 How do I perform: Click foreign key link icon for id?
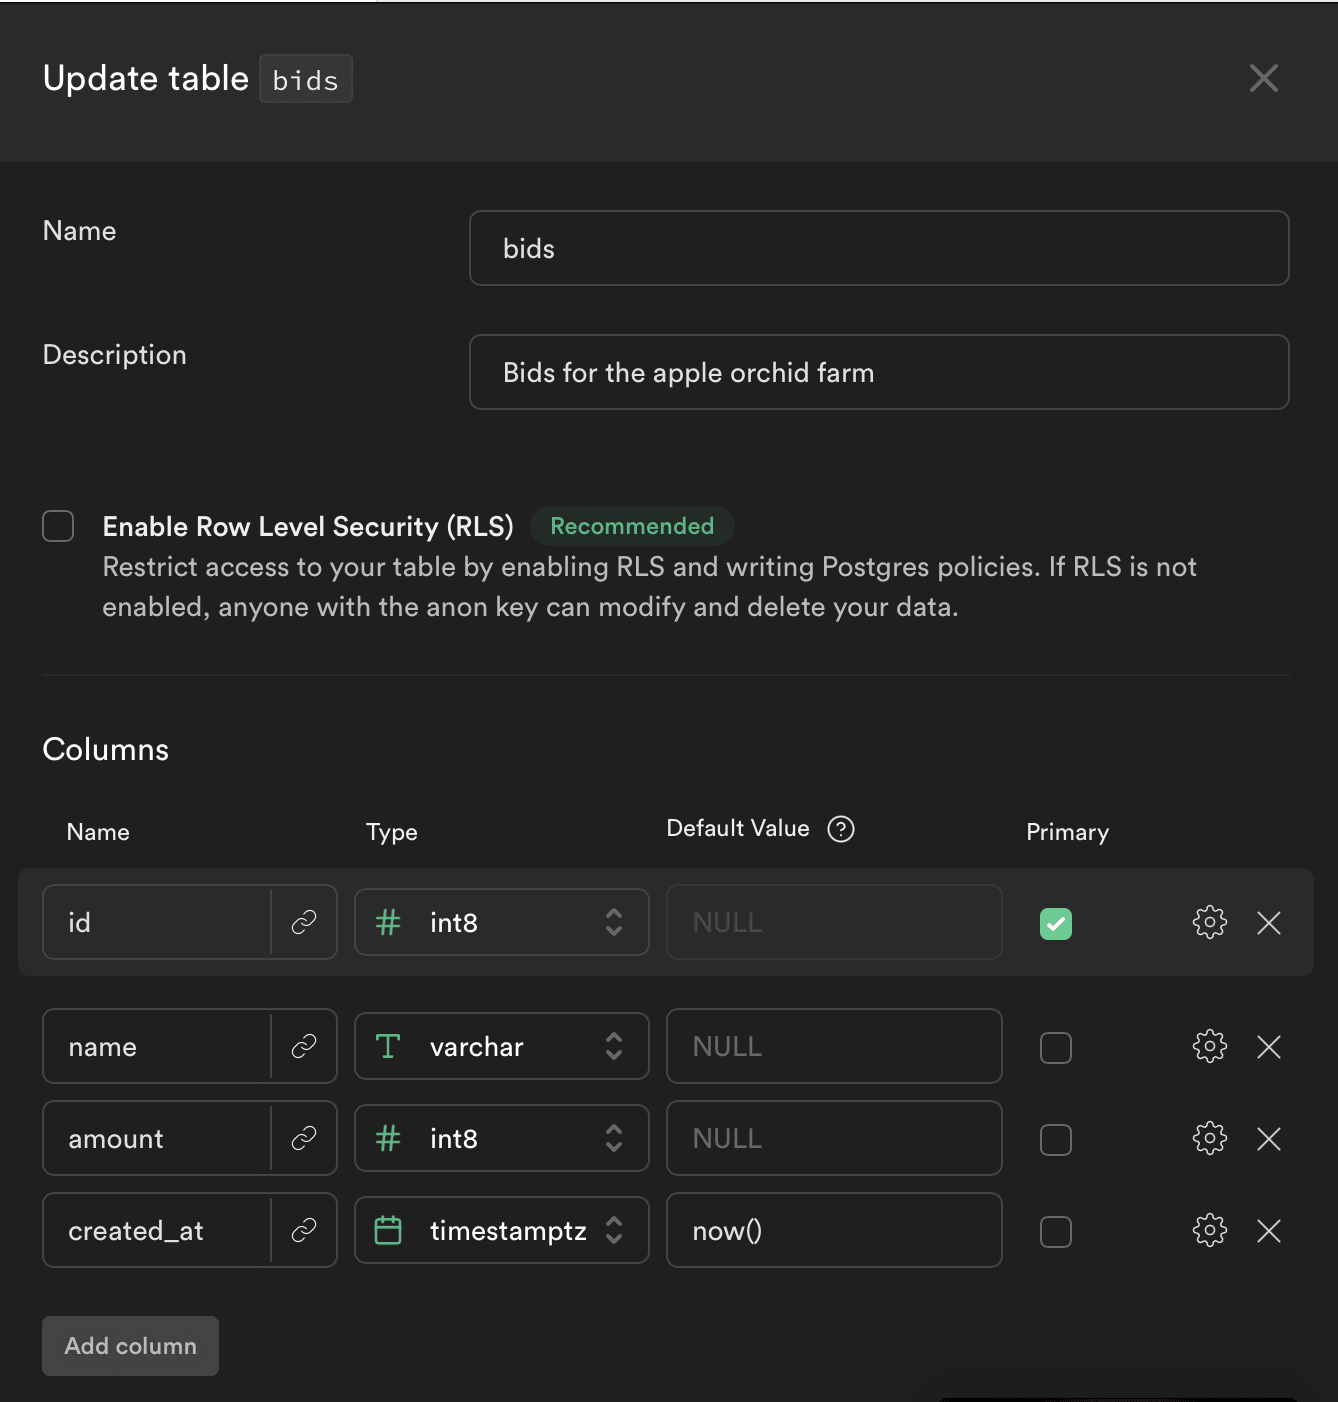click(304, 922)
